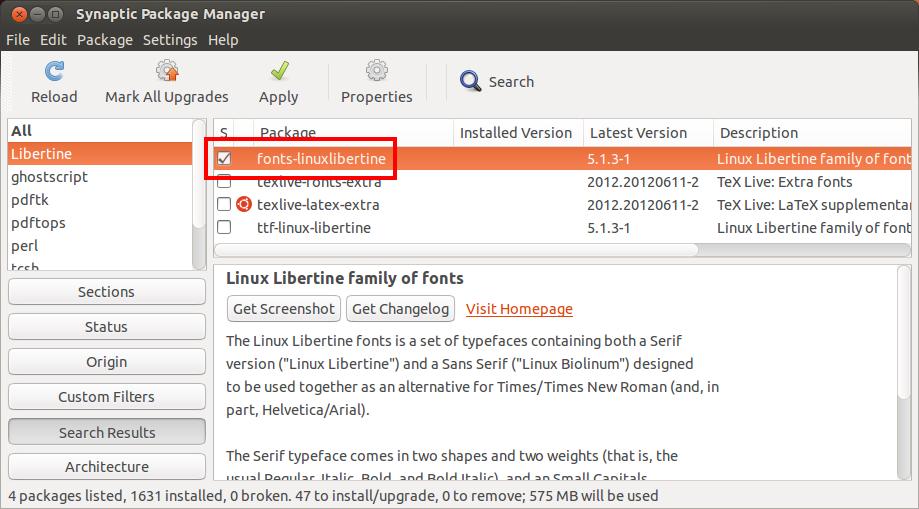Viewport: 919px width, 509px height.
Task: Click the Search magnifier icon
Action: (x=470, y=82)
